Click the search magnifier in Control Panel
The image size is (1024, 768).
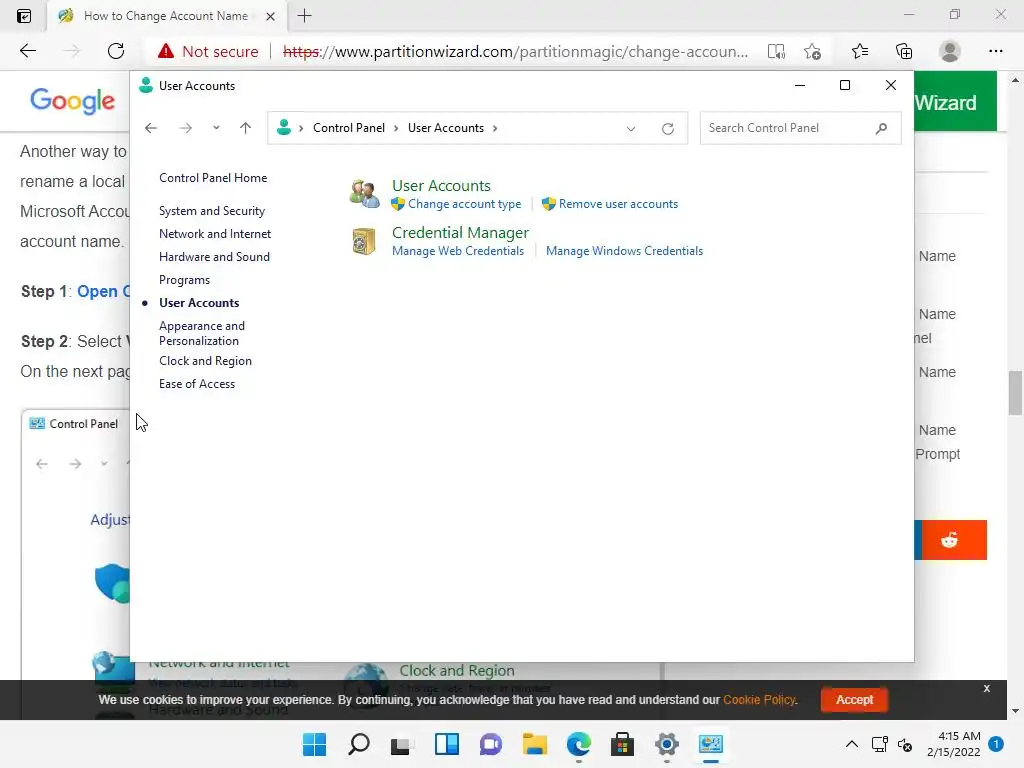click(882, 128)
